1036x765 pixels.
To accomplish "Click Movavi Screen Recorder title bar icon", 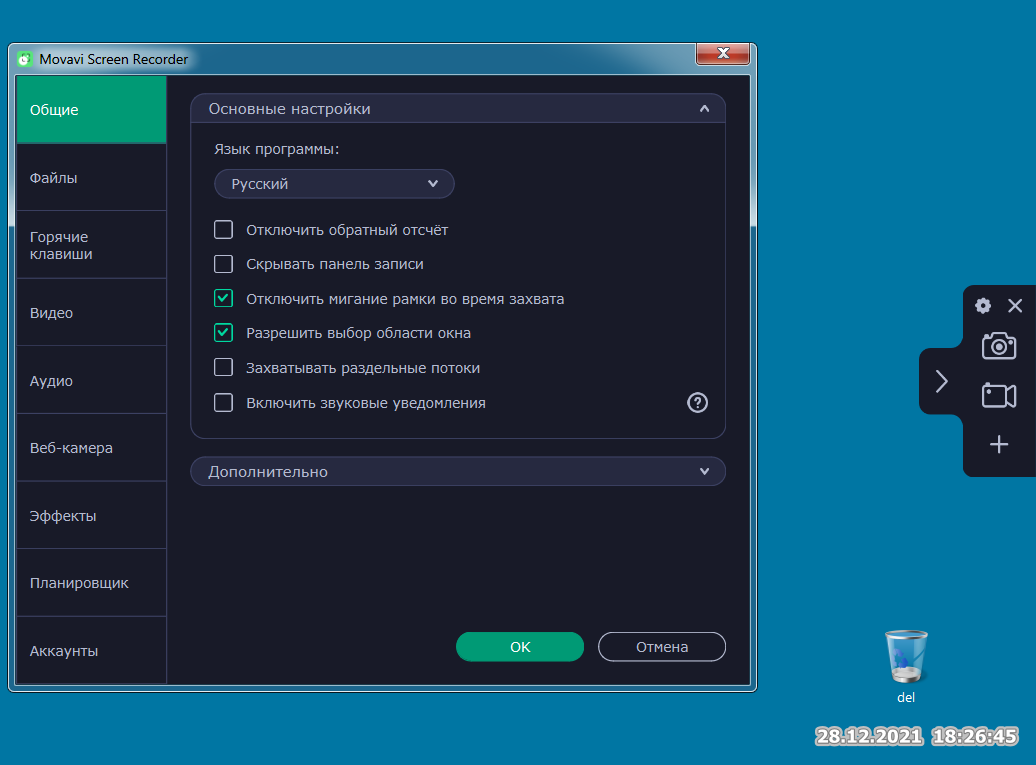I will coord(24,59).
